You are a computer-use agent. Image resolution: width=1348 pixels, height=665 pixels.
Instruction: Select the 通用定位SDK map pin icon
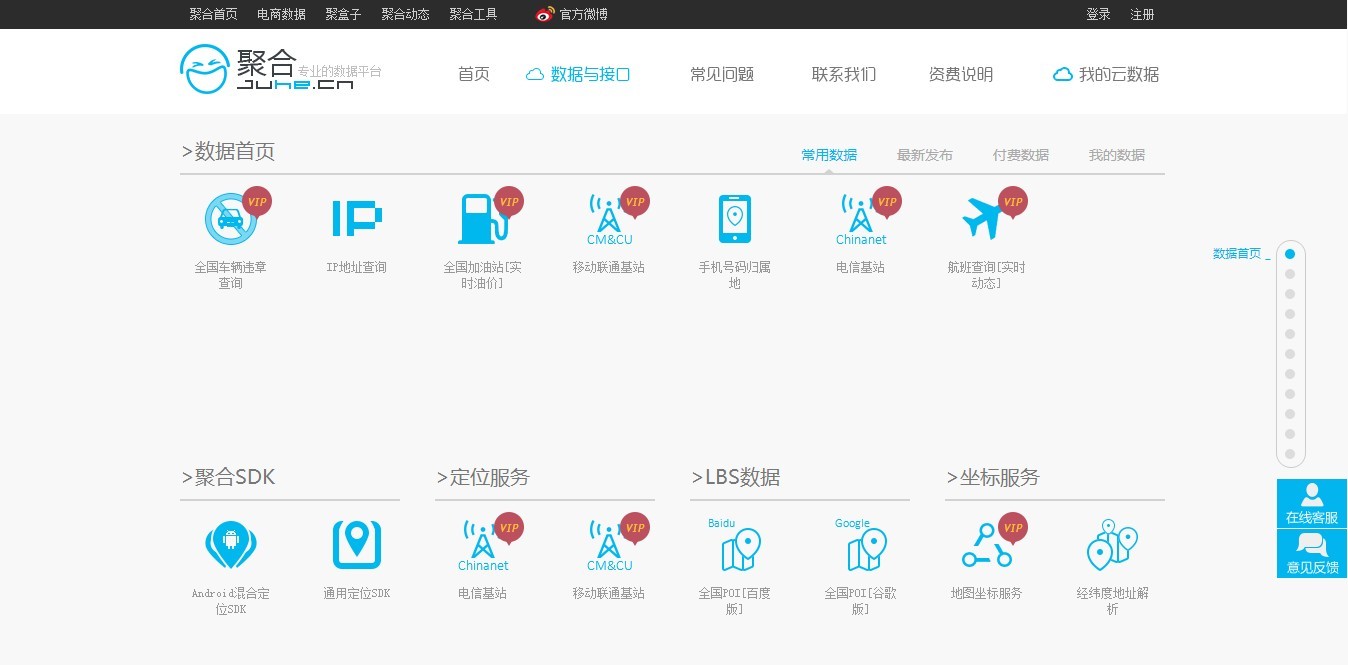click(356, 545)
